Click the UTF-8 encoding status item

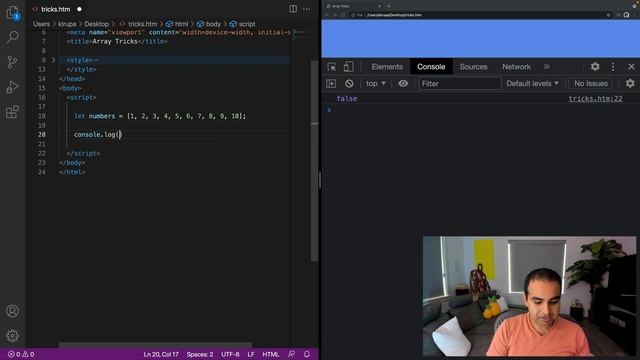coord(230,354)
